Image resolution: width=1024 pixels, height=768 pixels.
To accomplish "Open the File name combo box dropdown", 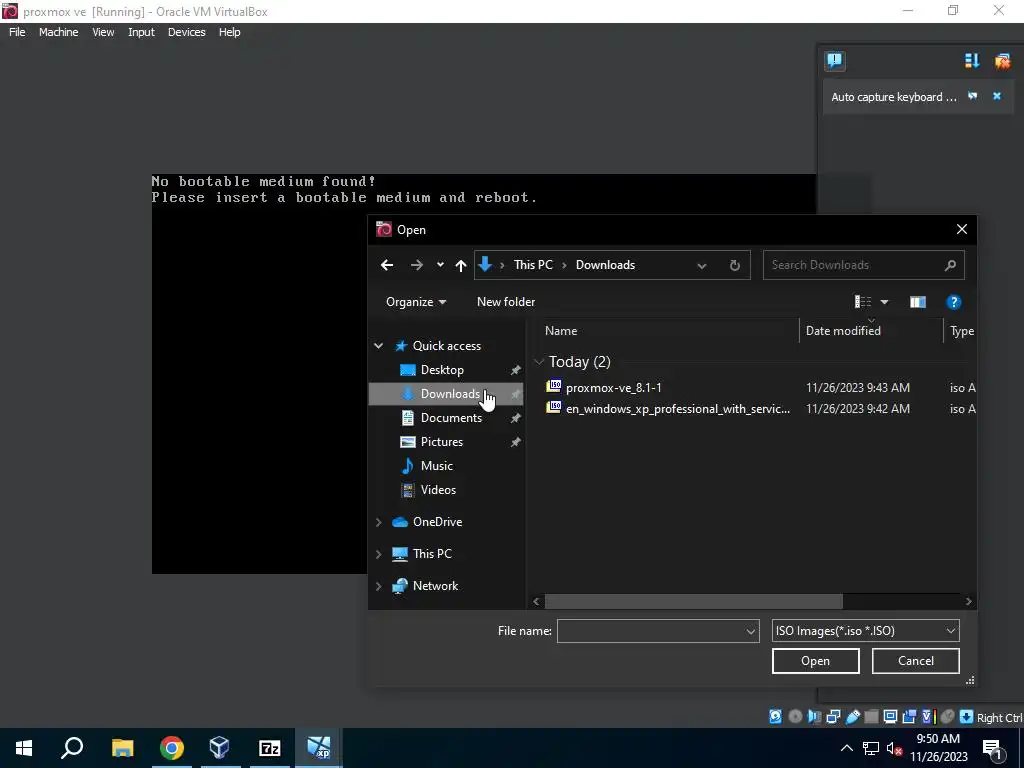I will pos(750,631).
